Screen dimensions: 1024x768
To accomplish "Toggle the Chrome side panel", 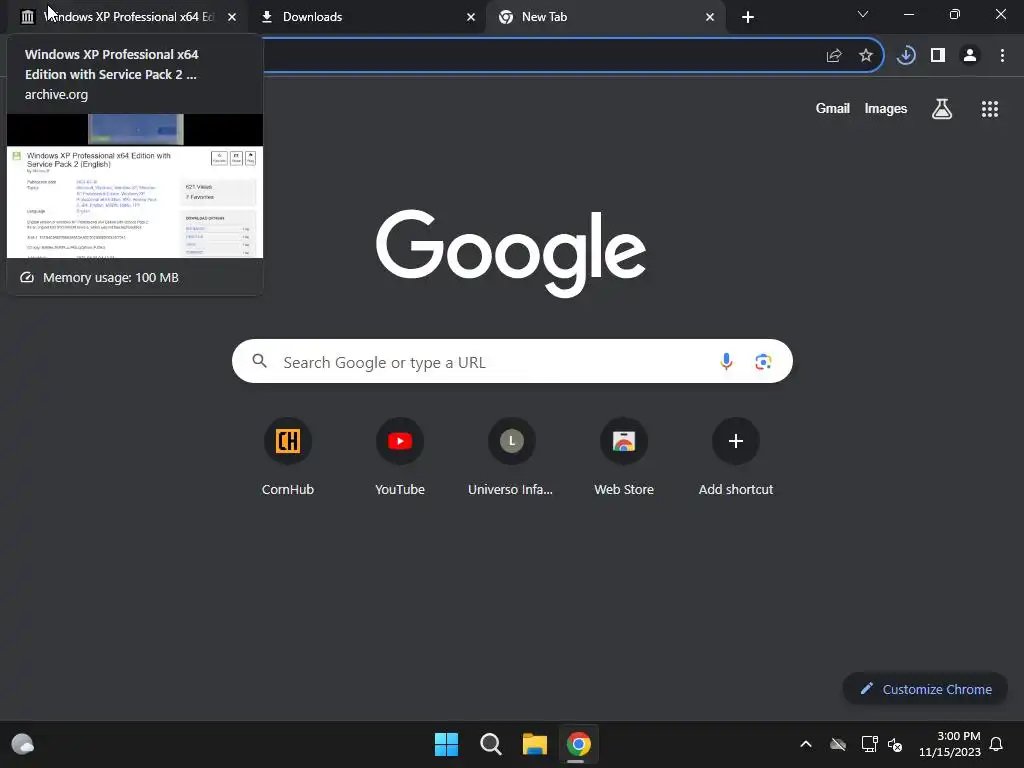I will (938, 56).
